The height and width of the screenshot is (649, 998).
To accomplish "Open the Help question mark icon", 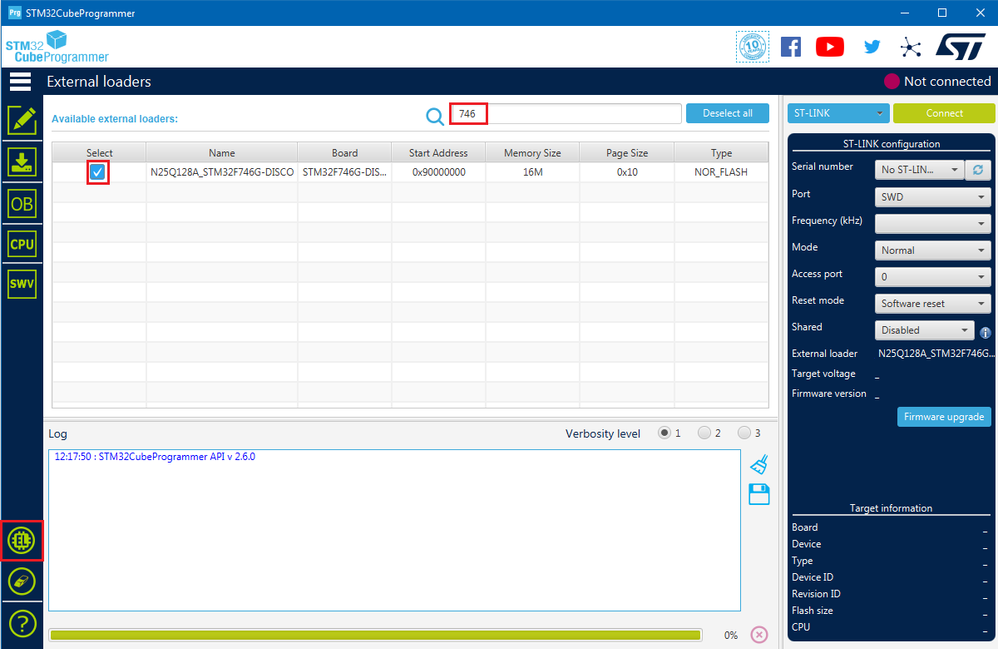I will click(x=22, y=624).
